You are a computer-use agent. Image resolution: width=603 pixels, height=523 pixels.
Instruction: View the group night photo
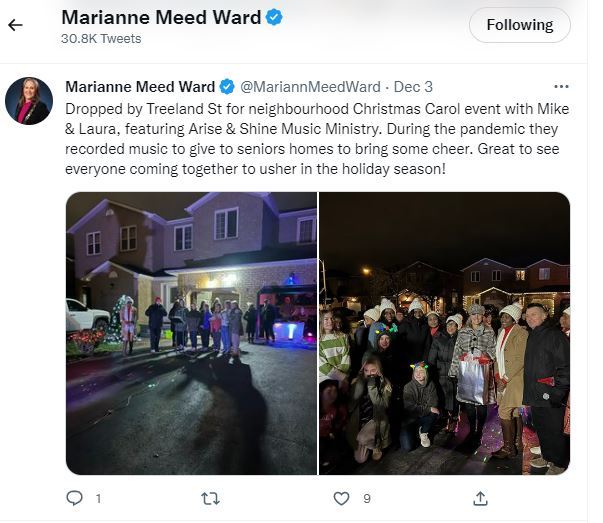click(445, 333)
